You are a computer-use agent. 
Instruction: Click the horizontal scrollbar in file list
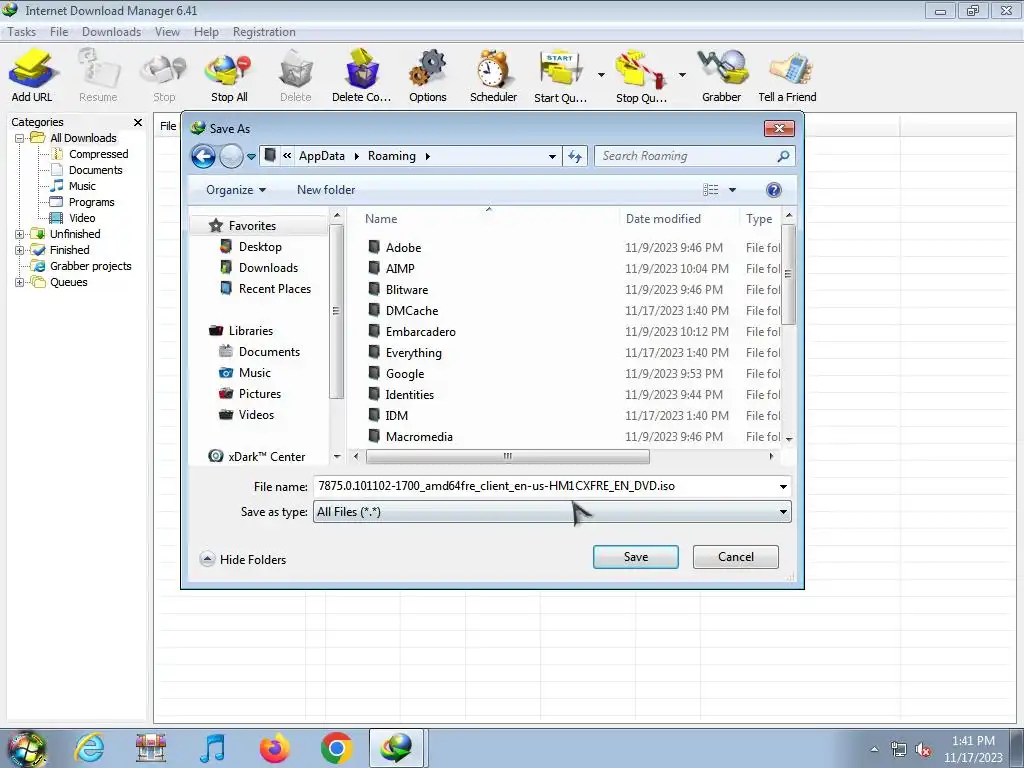507,456
